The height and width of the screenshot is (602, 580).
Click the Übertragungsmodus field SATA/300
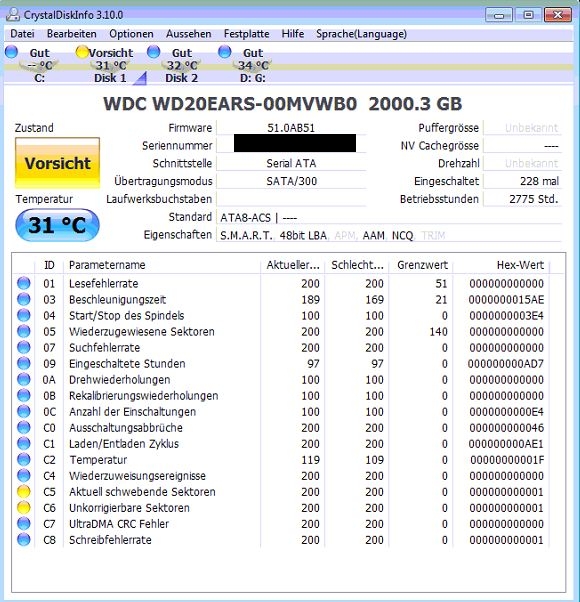click(x=291, y=181)
